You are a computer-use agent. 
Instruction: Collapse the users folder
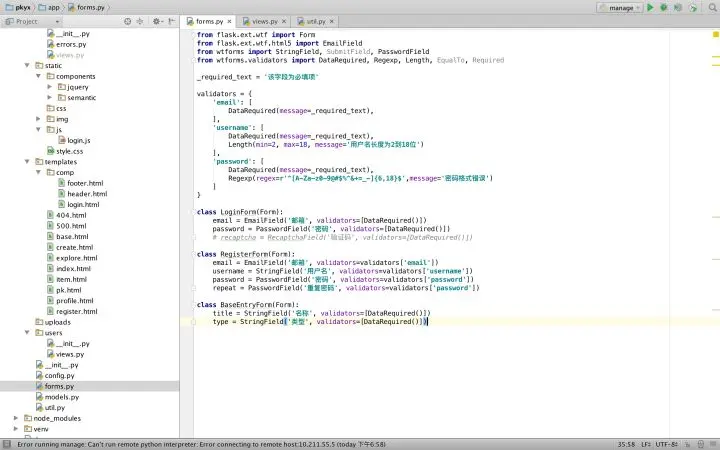(27, 332)
